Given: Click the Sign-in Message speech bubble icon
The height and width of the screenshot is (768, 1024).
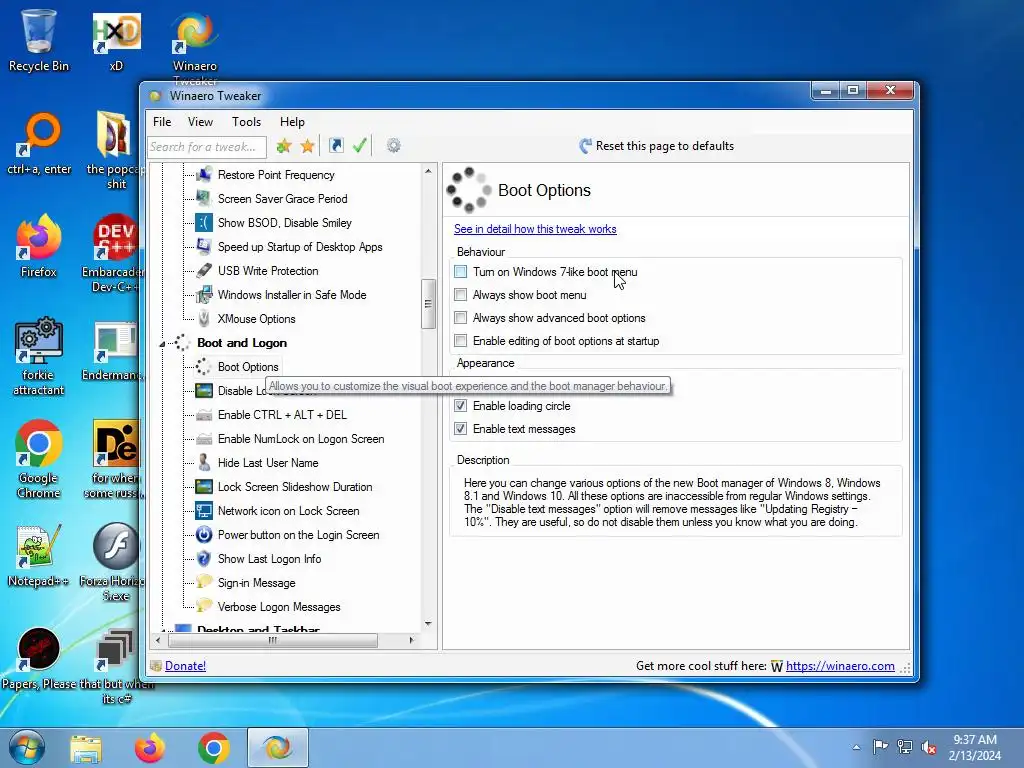Looking at the screenshot, I should pos(204,583).
